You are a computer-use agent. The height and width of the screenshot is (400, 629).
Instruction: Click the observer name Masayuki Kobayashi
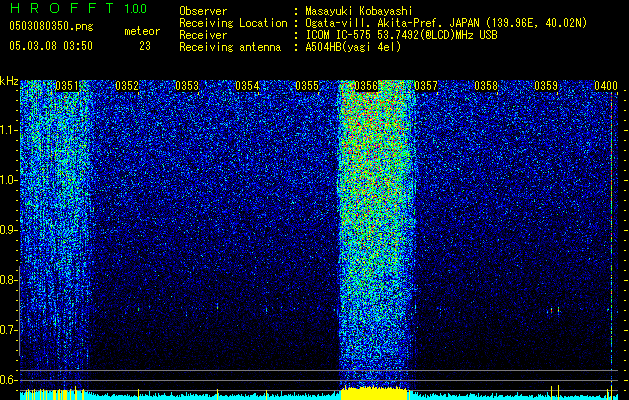359,11
